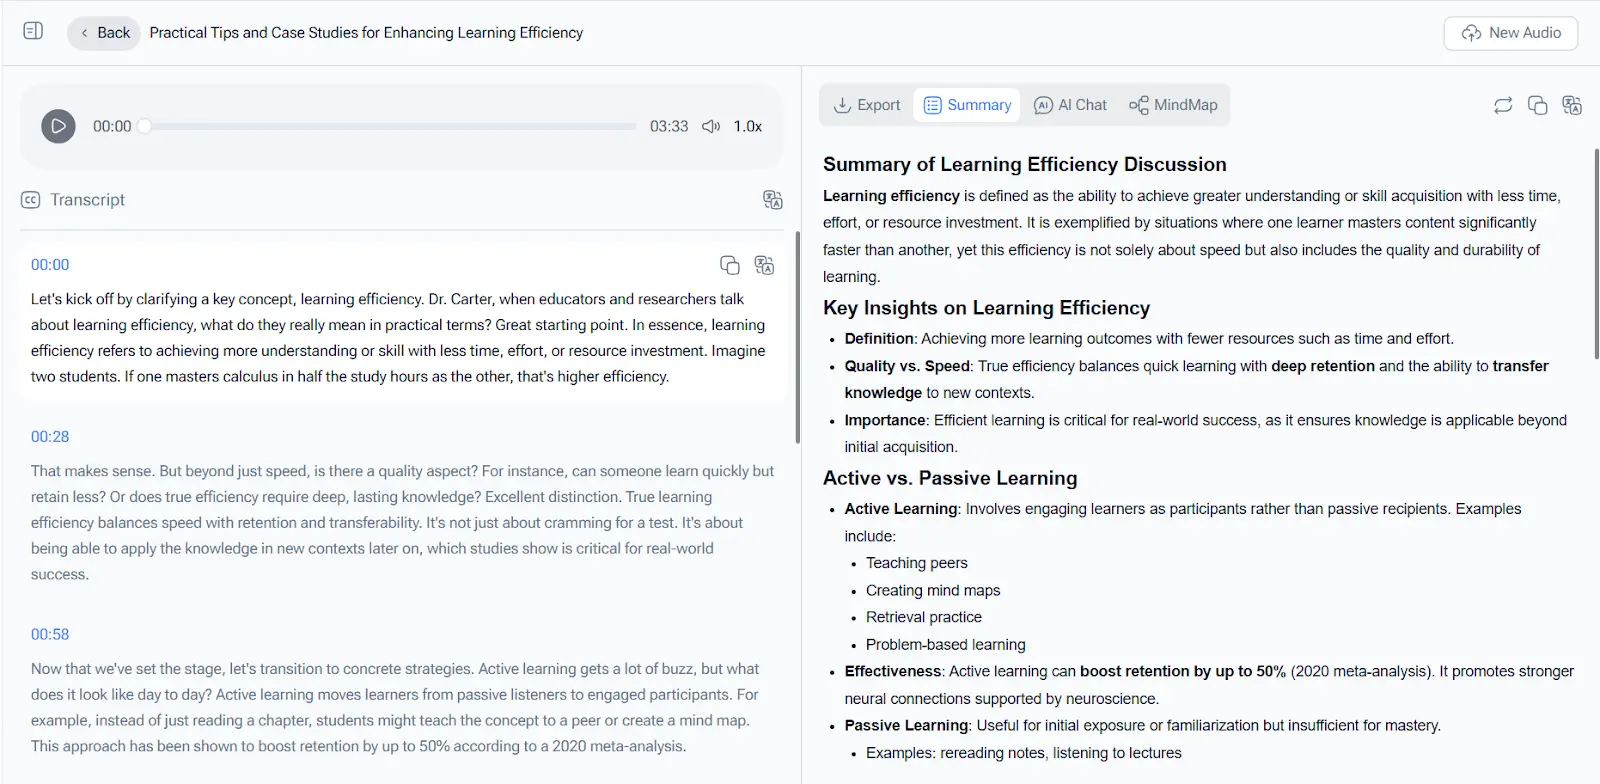Open the MindMap tab
The height and width of the screenshot is (784, 1600).
(1173, 105)
